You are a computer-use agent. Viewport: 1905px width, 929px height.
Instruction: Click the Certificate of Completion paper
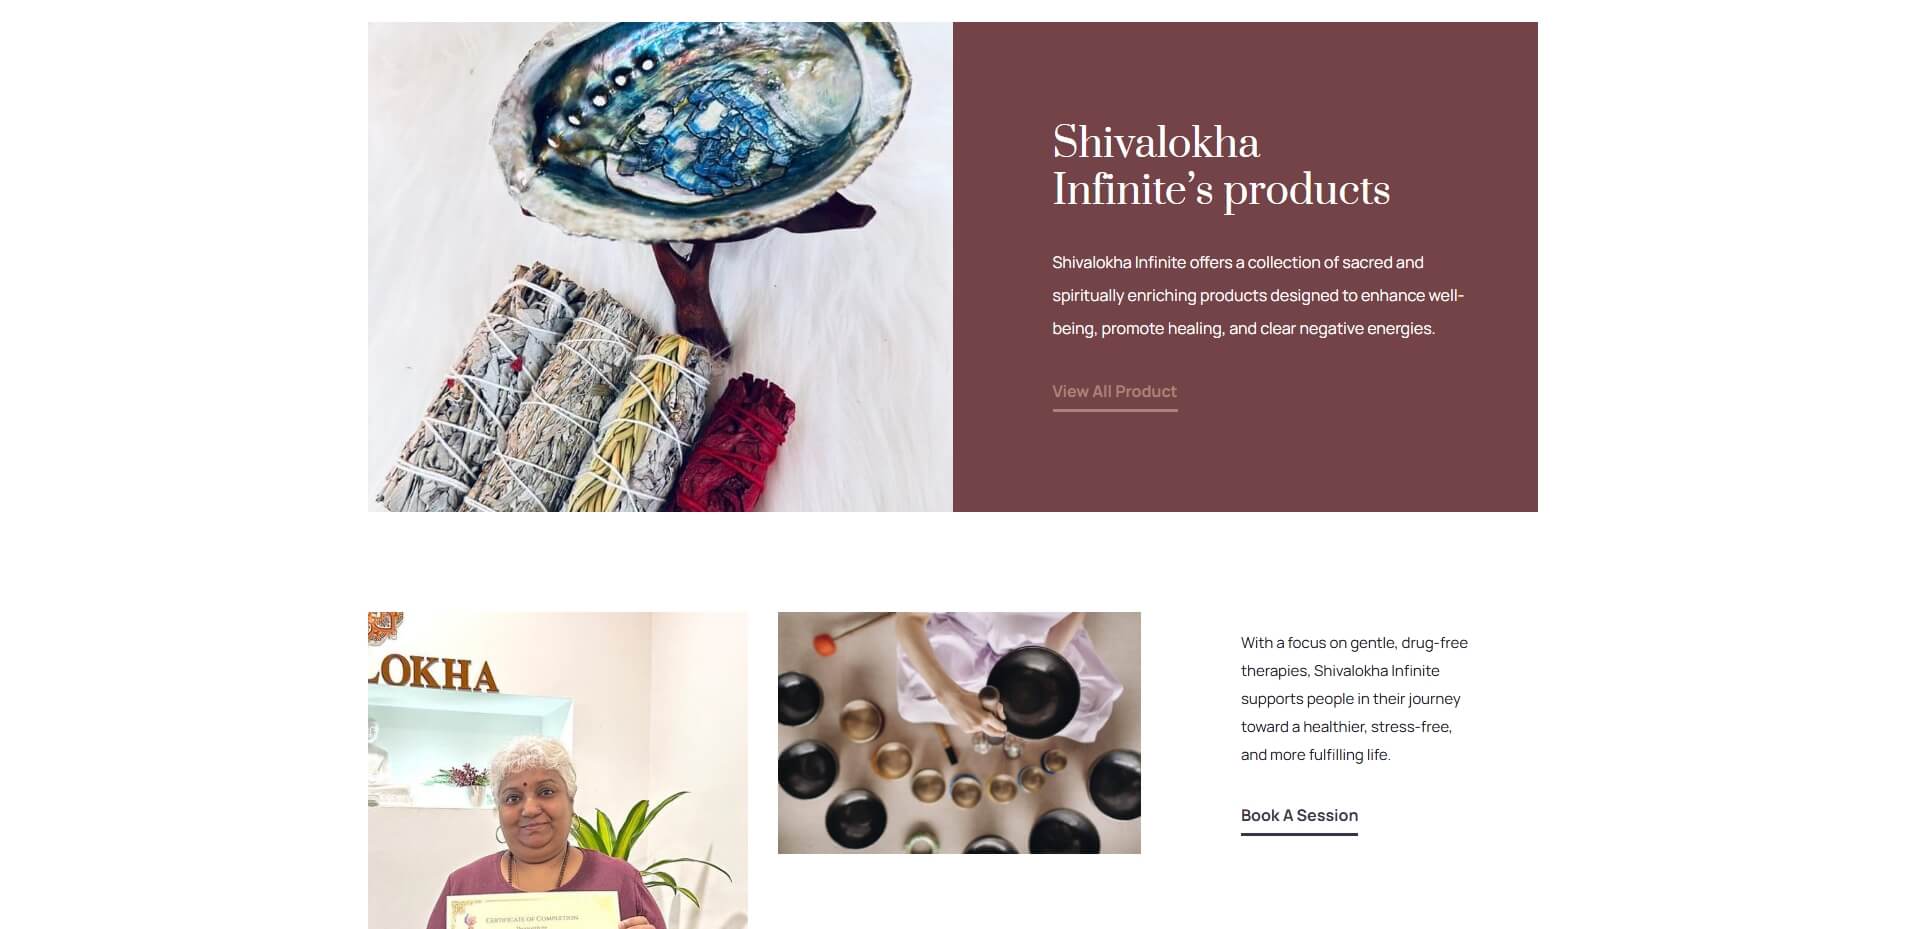pos(533,911)
